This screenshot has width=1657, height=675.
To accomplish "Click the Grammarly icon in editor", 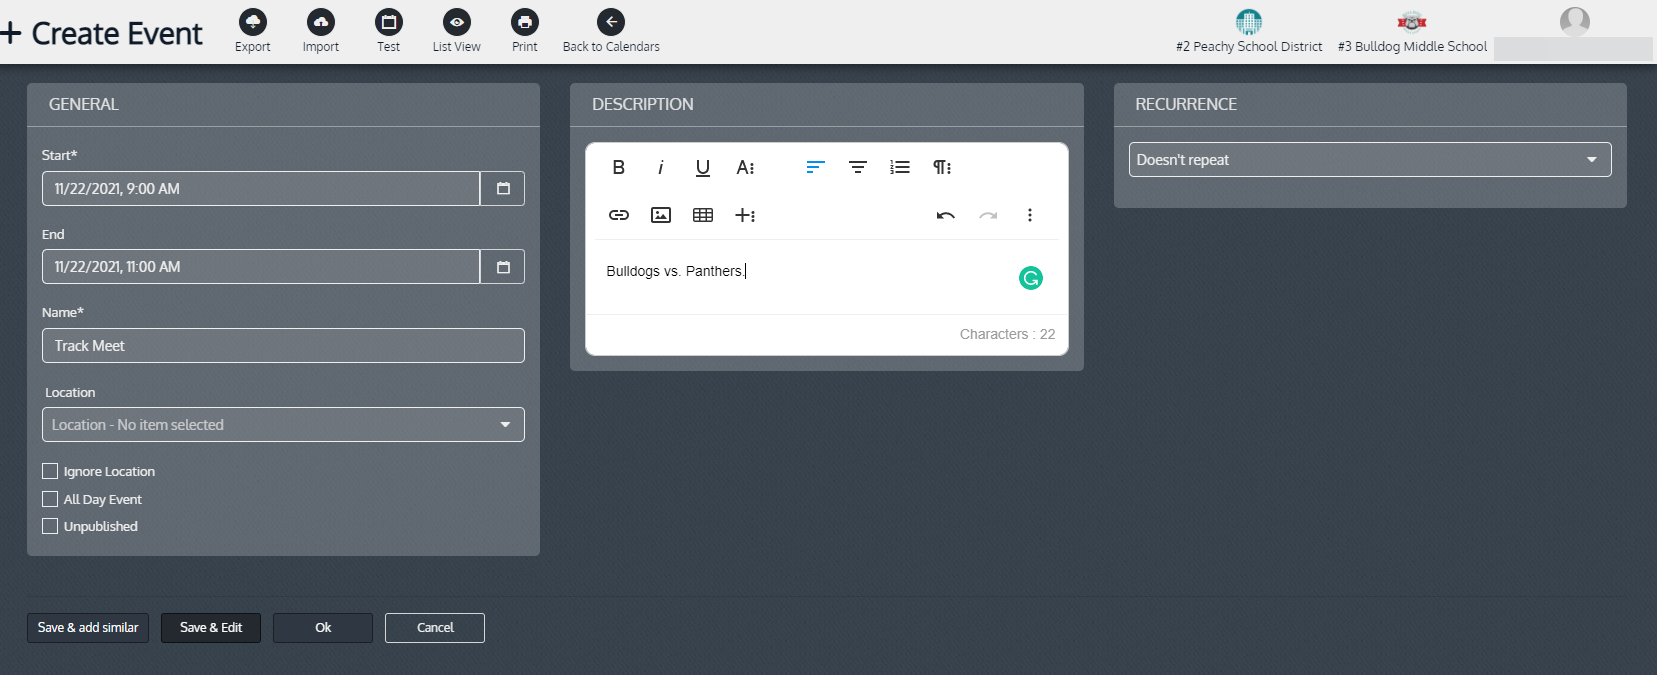I will point(1031,278).
